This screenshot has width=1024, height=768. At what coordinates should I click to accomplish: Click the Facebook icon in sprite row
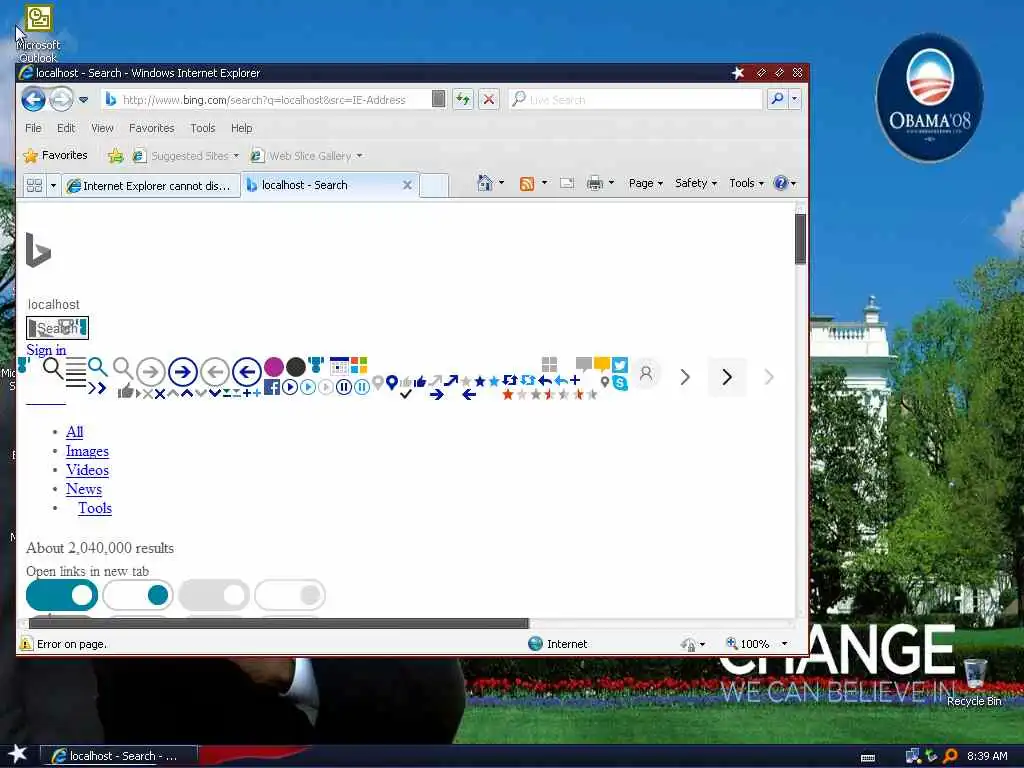(x=272, y=387)
